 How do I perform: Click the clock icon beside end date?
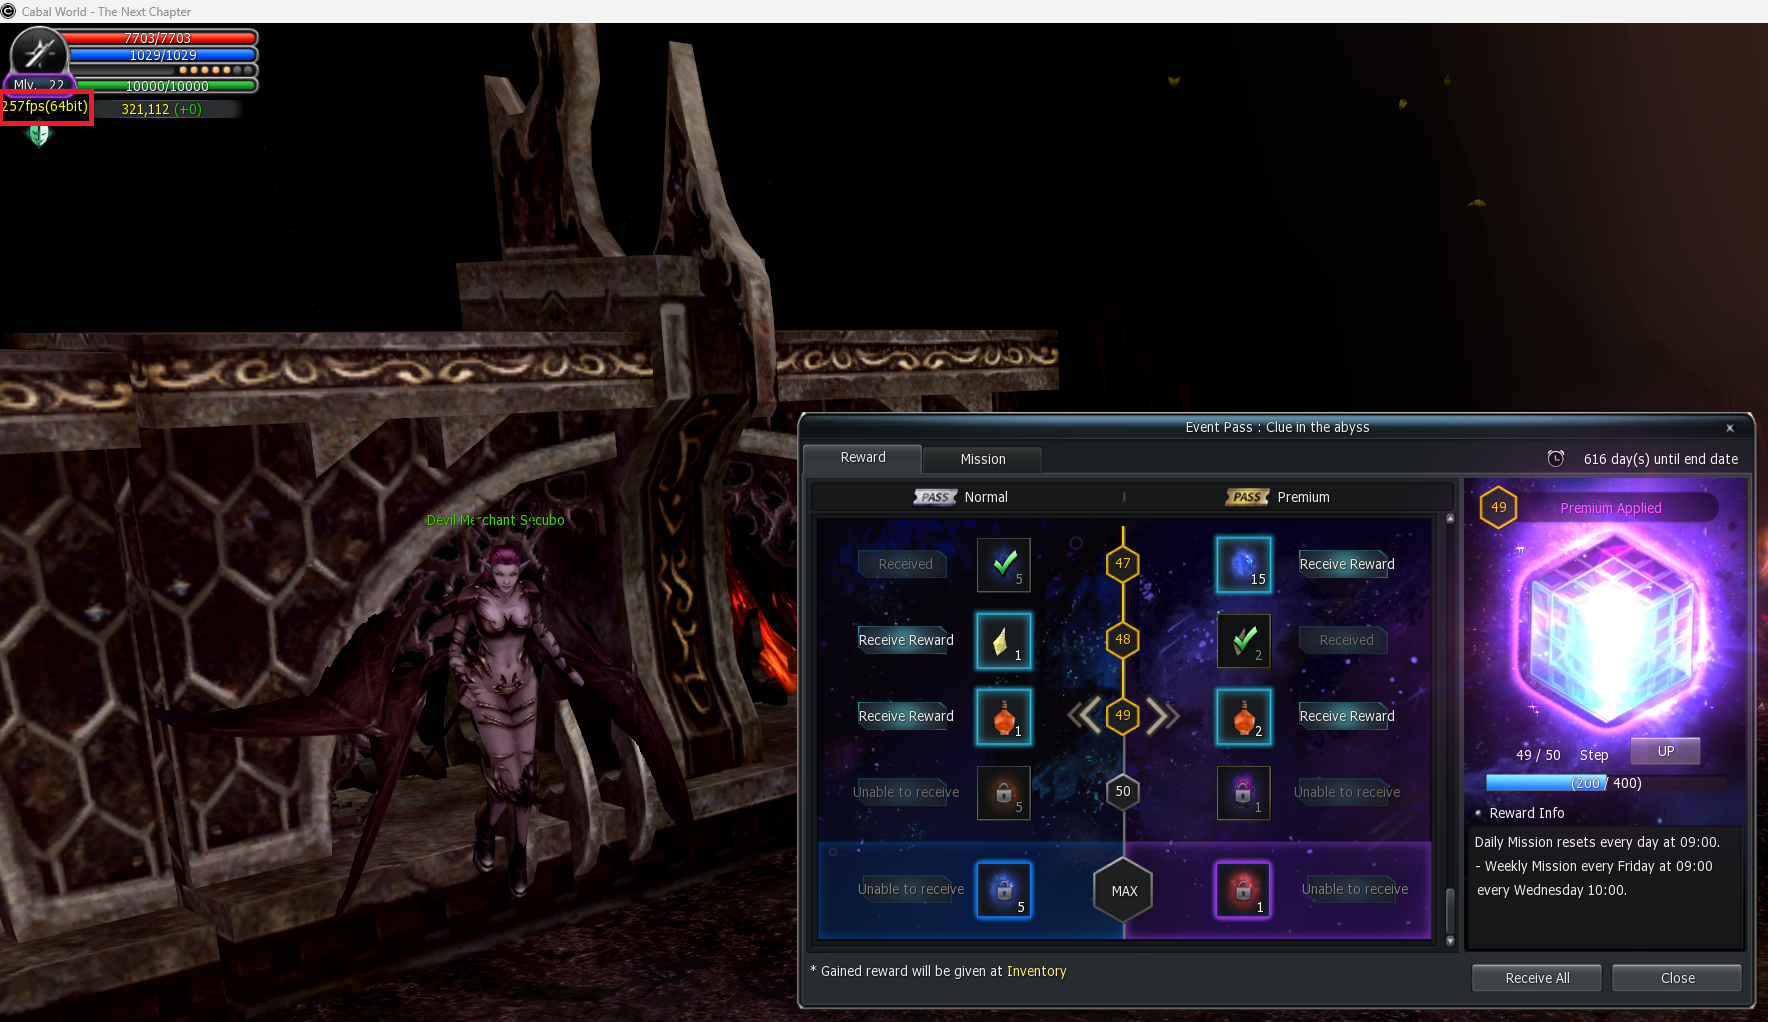[x=1555, y=459]
